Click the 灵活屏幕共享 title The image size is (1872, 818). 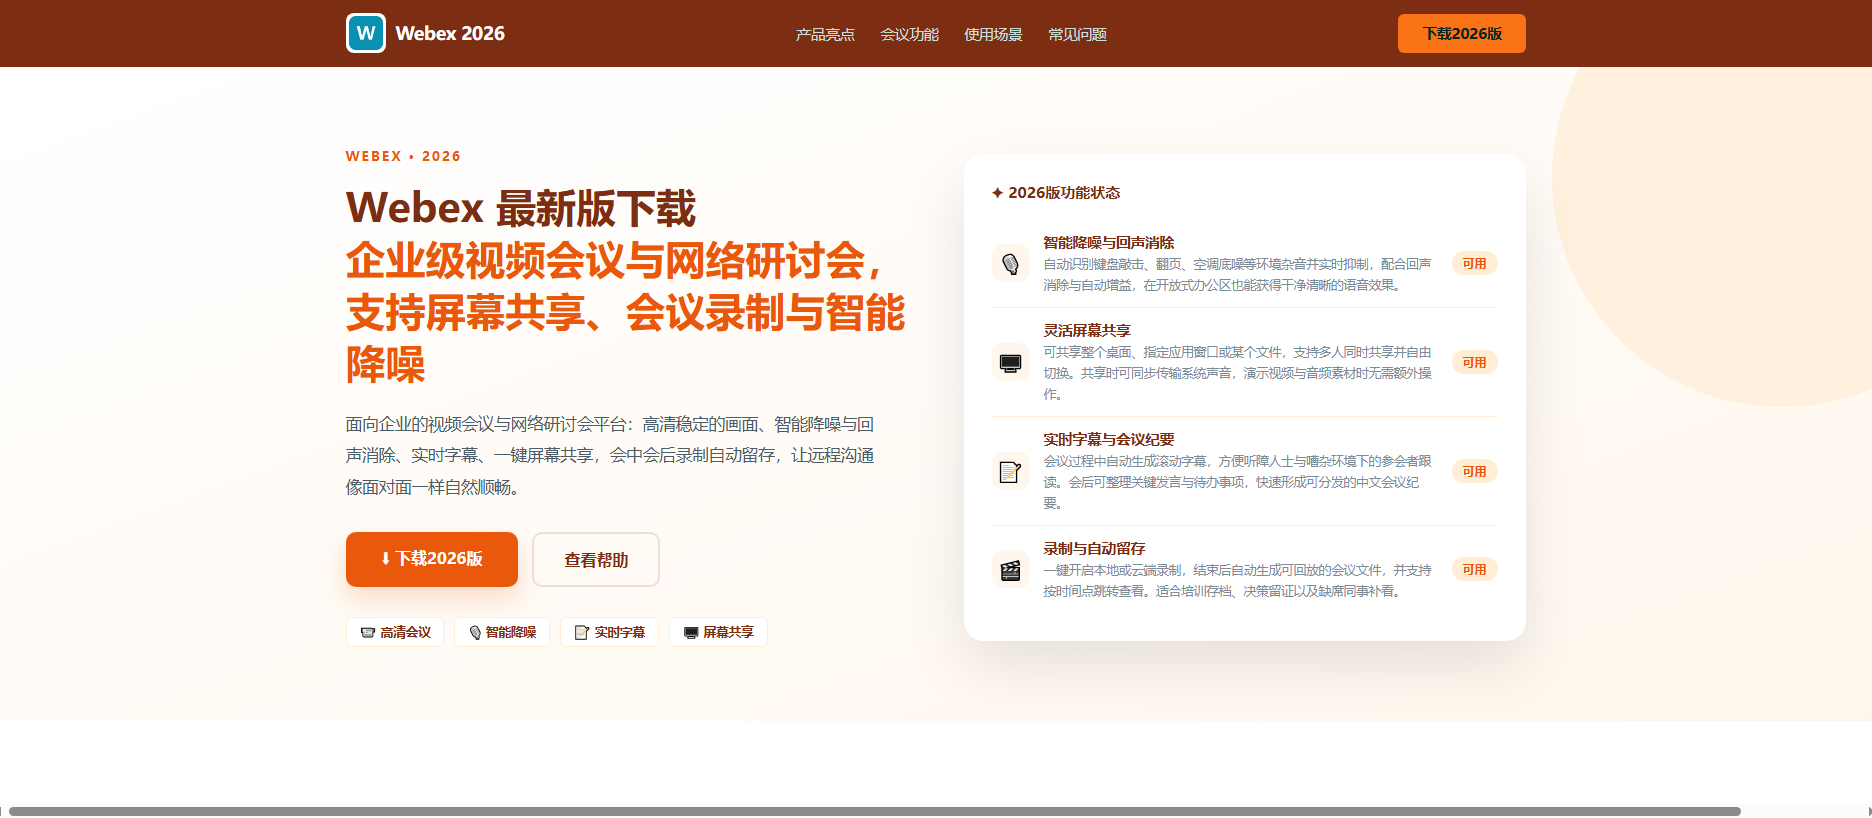pyautogui.click(x=1086, y=330)
